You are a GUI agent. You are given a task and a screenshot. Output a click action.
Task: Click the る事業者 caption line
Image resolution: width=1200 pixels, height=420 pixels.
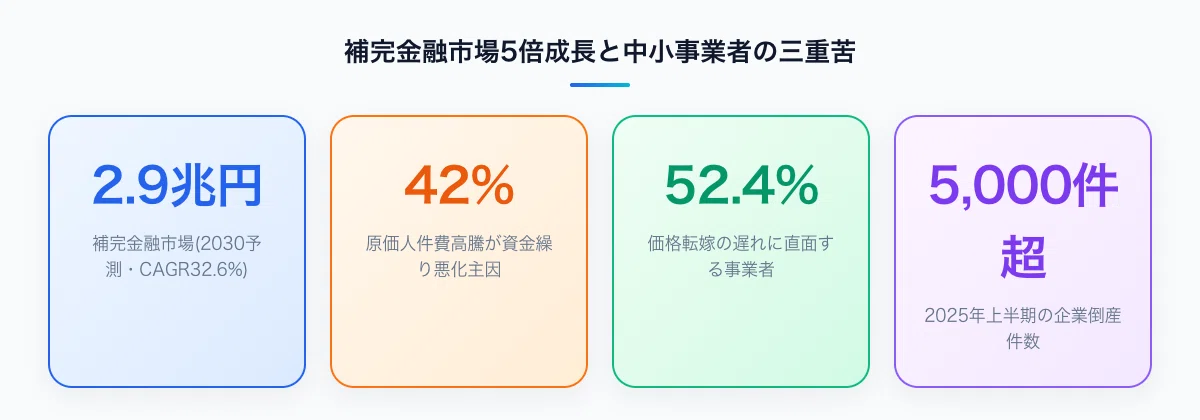(741, 269)
